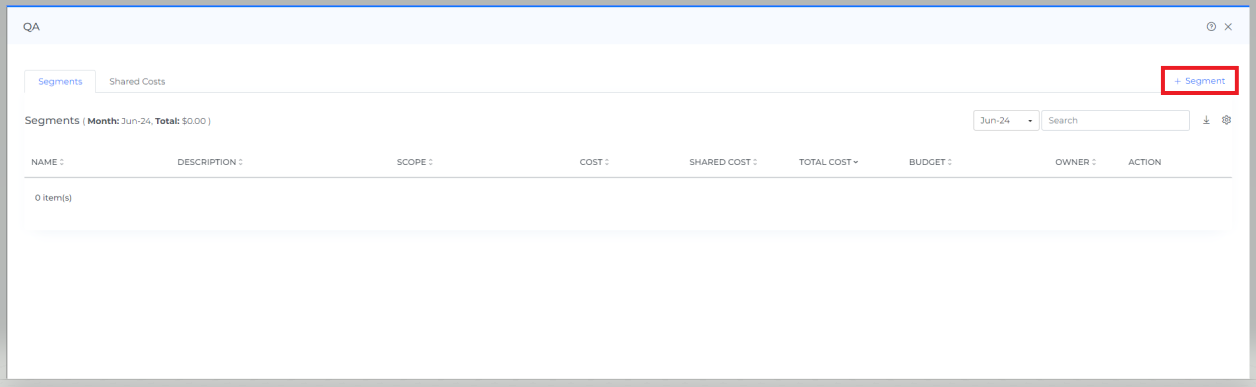Click the help question mark icon

1211,27
